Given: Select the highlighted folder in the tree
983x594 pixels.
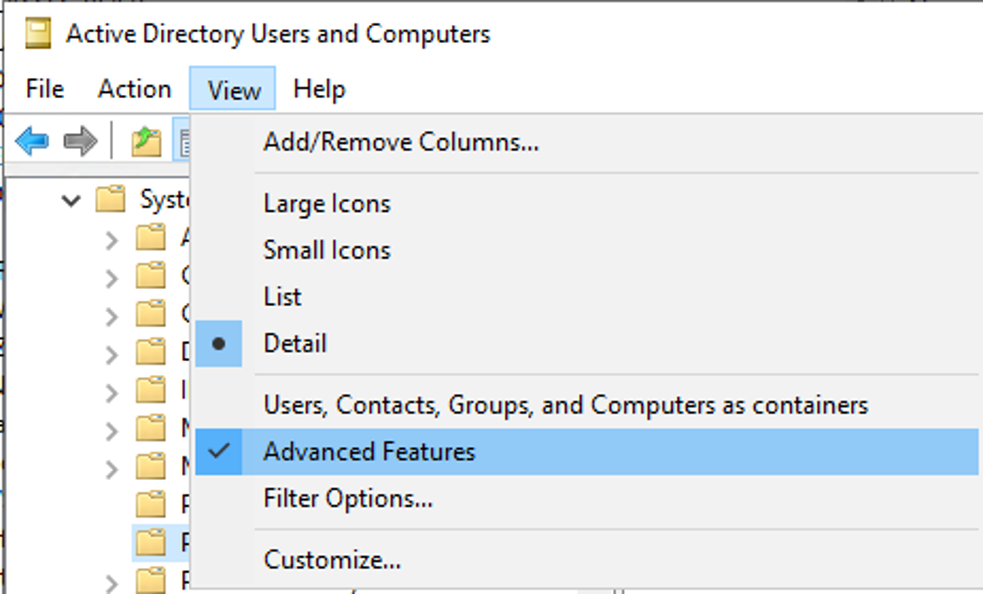Looking at the screenshot, I should pos(160,542).
